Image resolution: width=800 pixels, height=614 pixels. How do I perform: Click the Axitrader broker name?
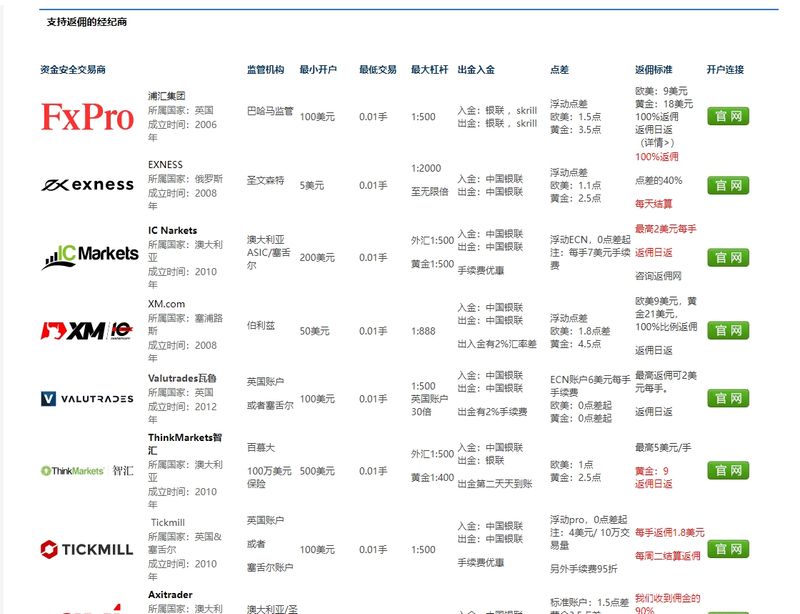point(170,595)
